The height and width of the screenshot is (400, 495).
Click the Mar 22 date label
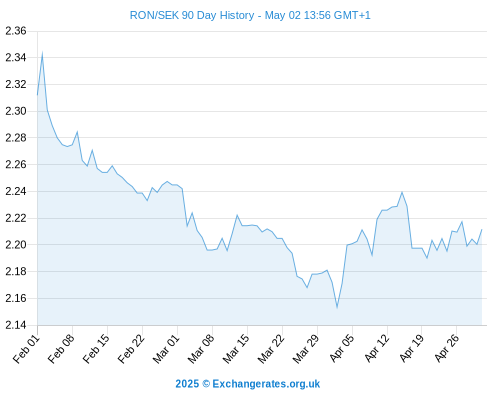(271, 349)
